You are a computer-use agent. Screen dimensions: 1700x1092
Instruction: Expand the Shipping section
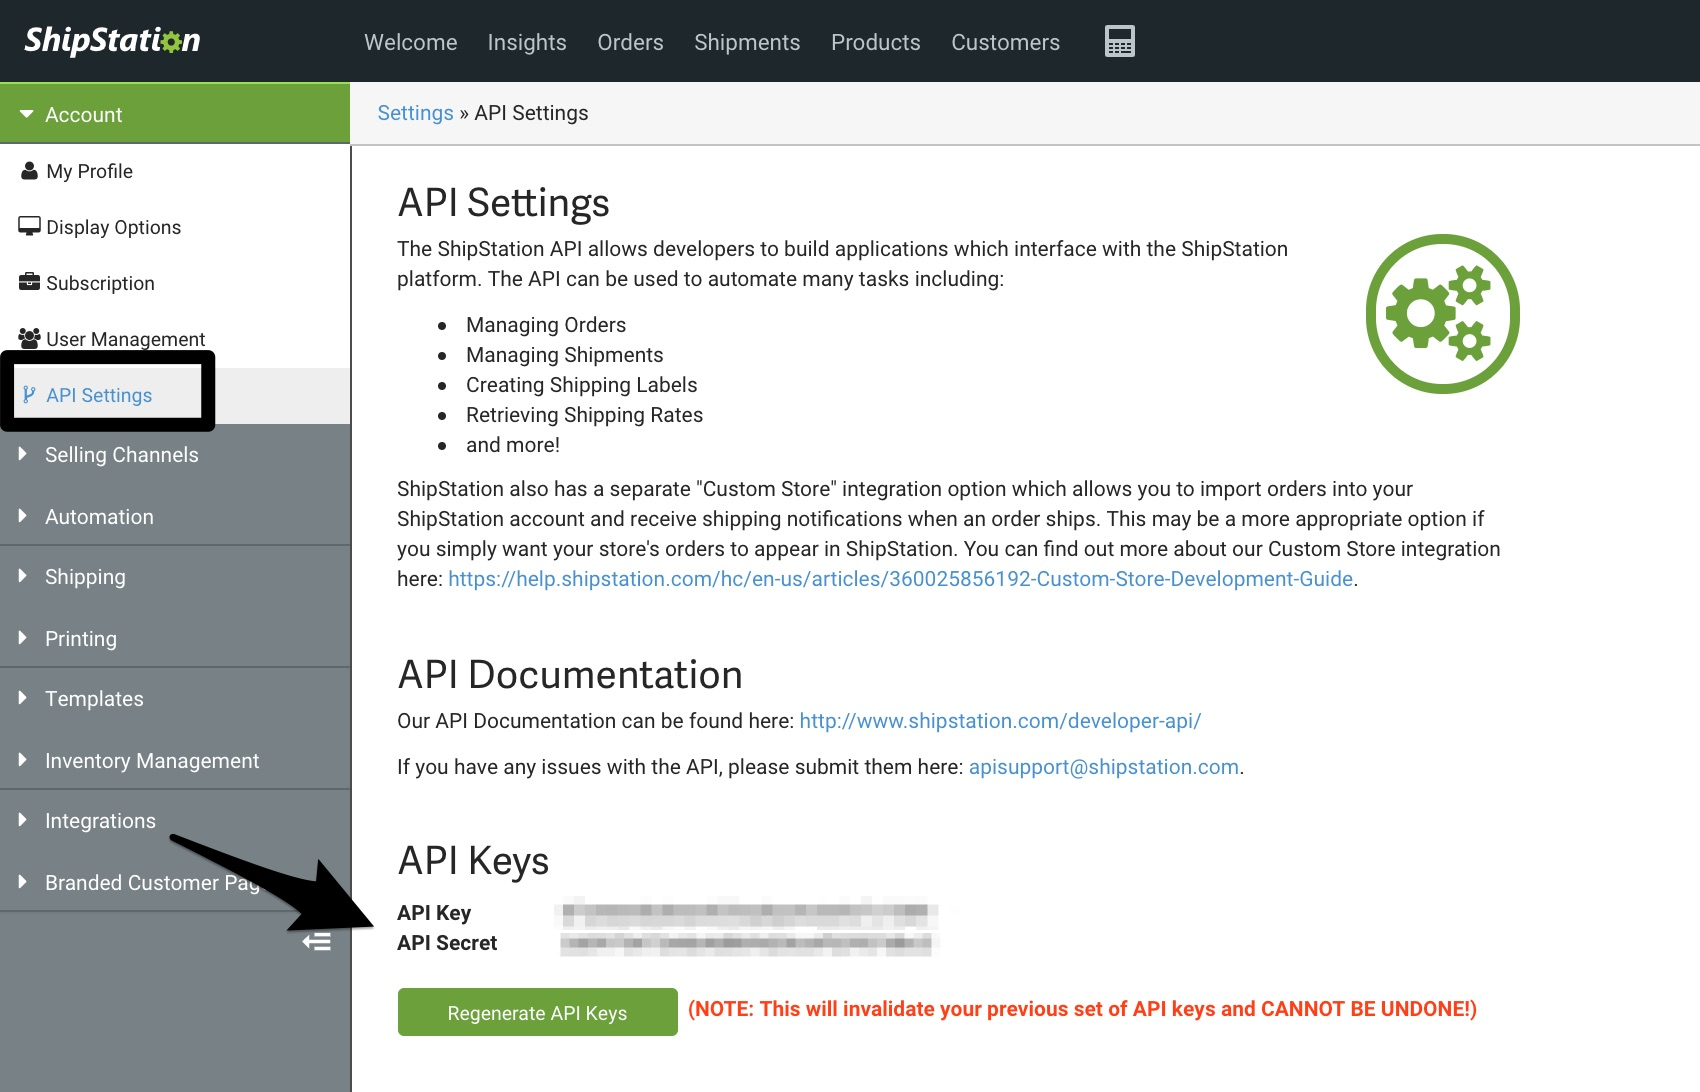point(175,577)
